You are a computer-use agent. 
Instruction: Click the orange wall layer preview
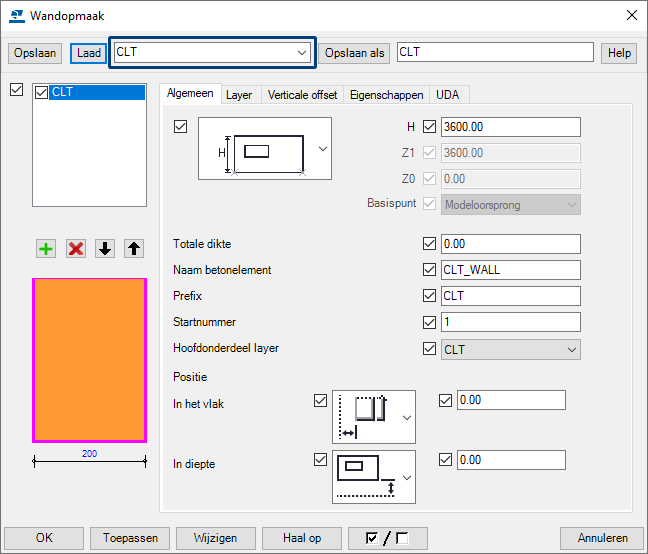pos(90,360)
